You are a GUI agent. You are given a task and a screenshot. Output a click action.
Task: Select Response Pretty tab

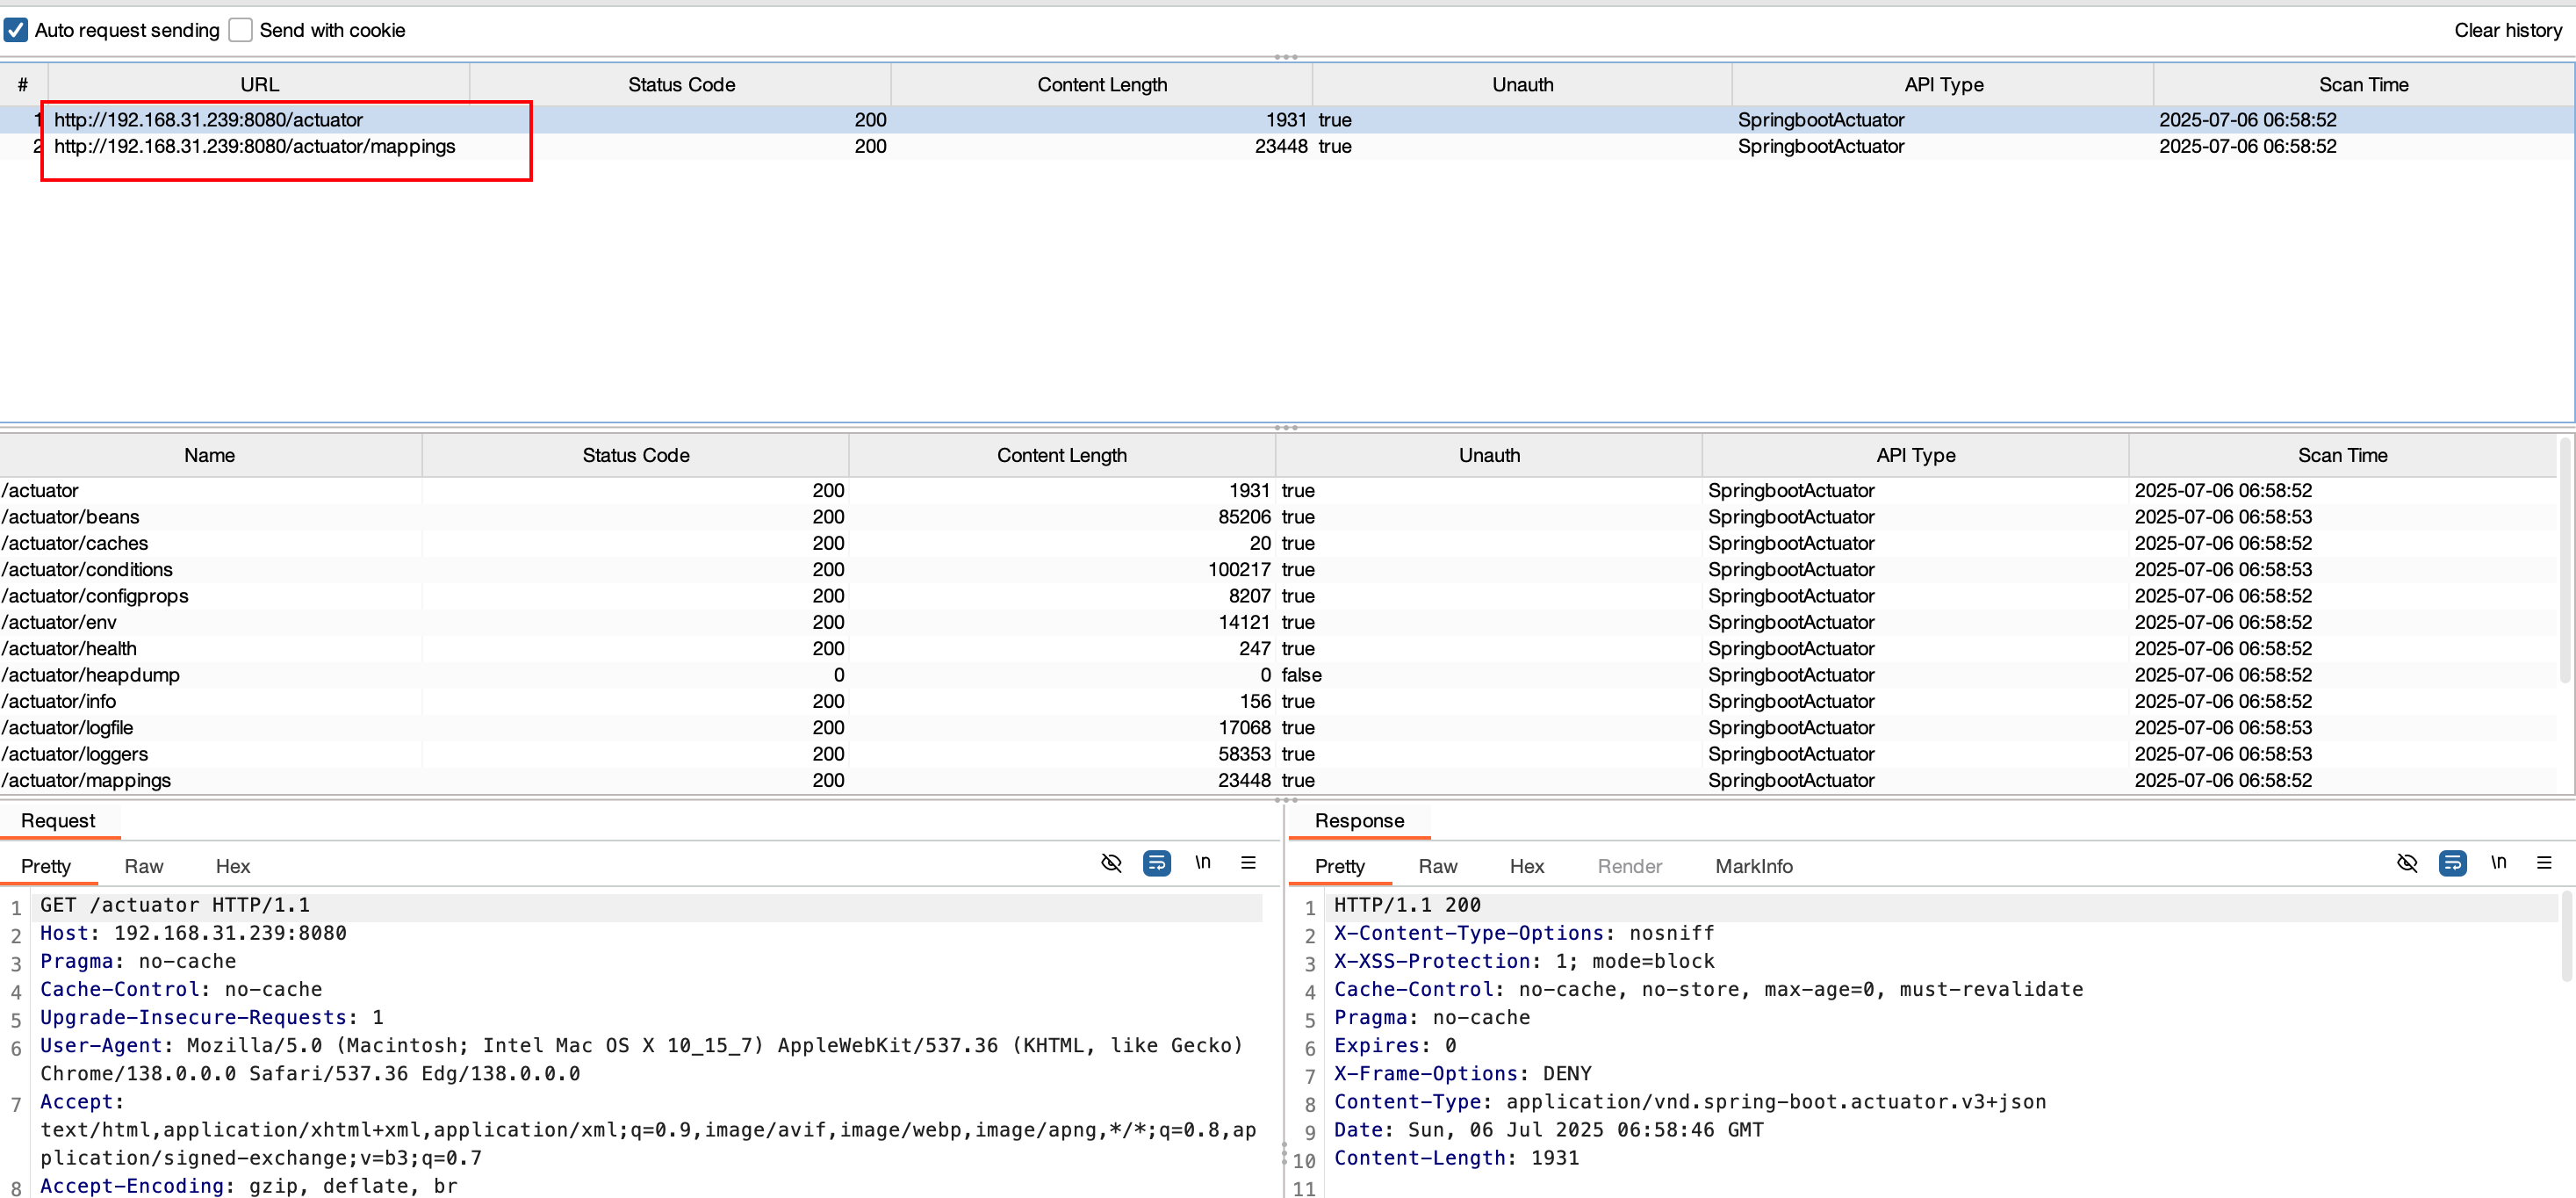pos(1340,866)
